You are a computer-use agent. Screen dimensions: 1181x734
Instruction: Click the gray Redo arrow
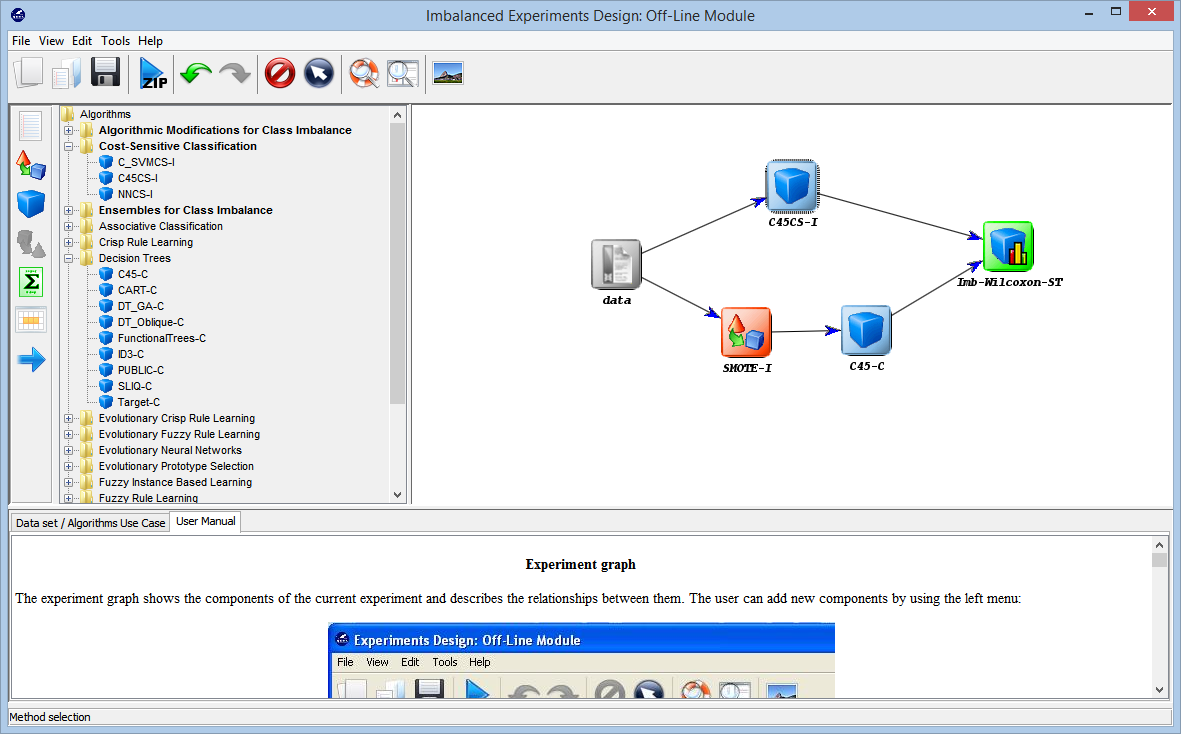coord(235,73)
